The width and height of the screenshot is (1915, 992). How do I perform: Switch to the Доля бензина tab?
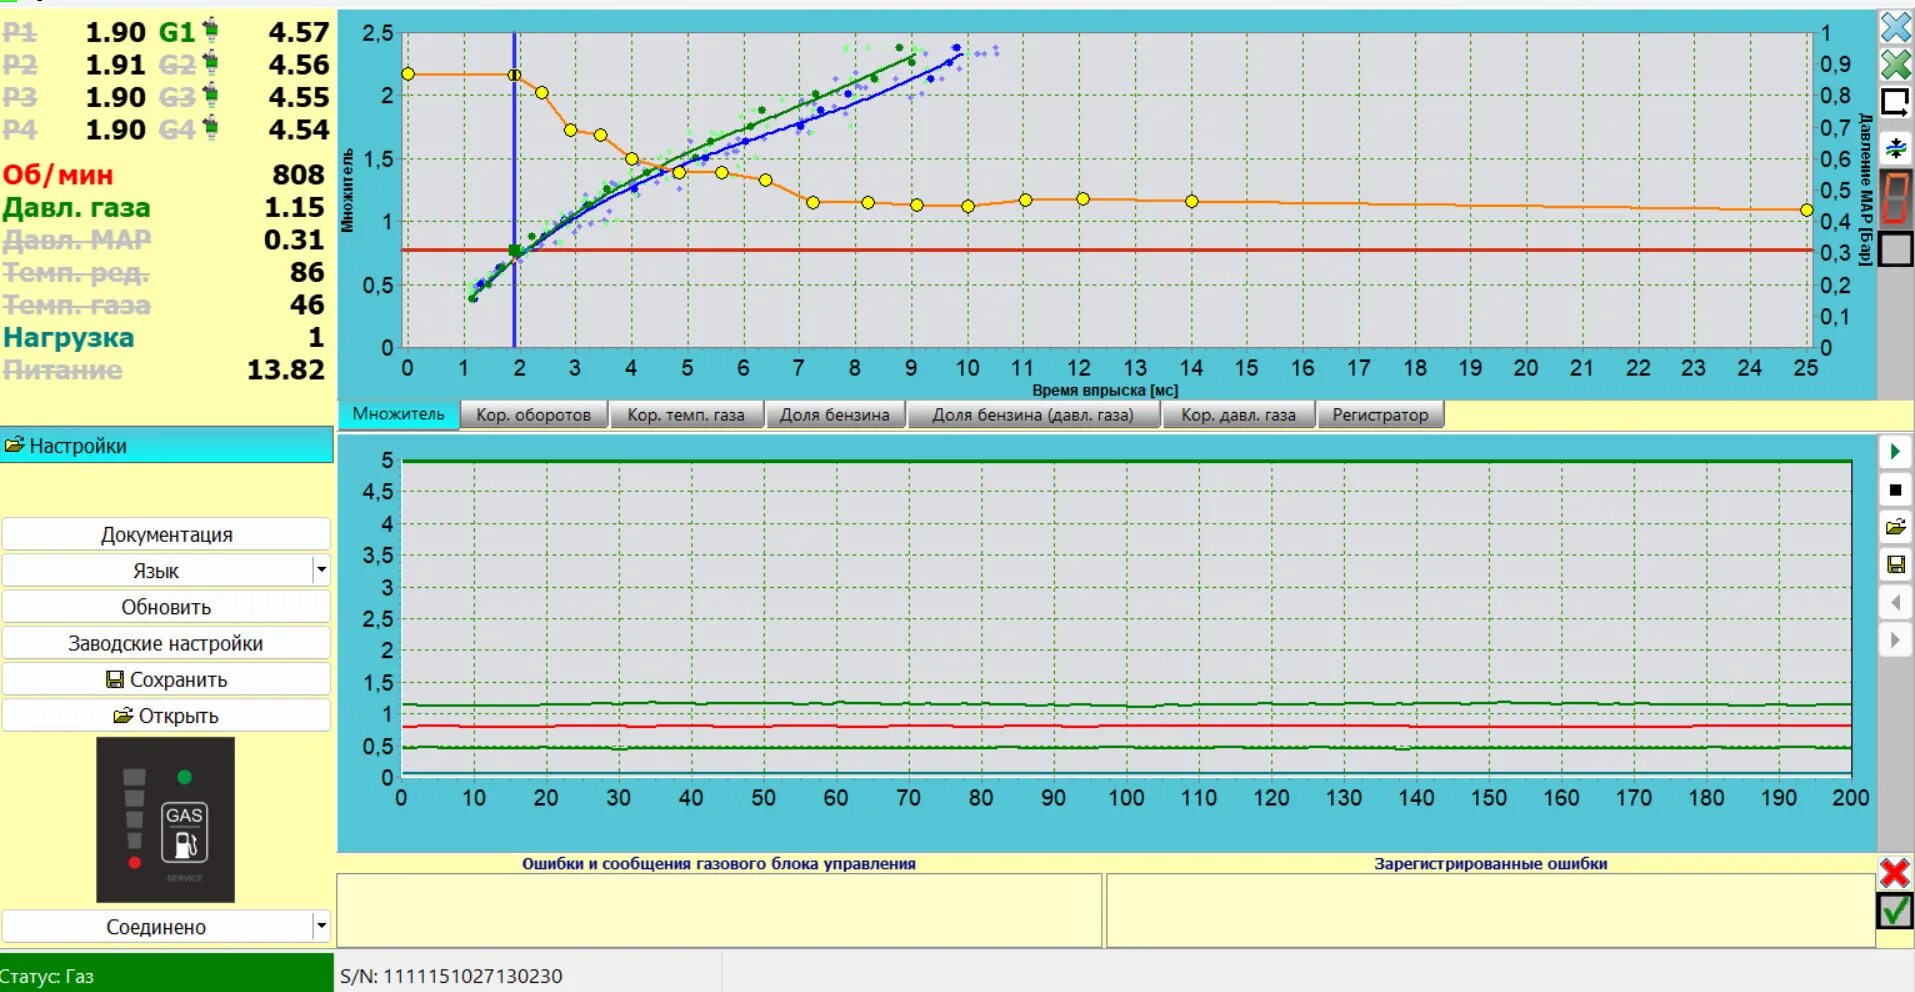[x=835, y=415]
